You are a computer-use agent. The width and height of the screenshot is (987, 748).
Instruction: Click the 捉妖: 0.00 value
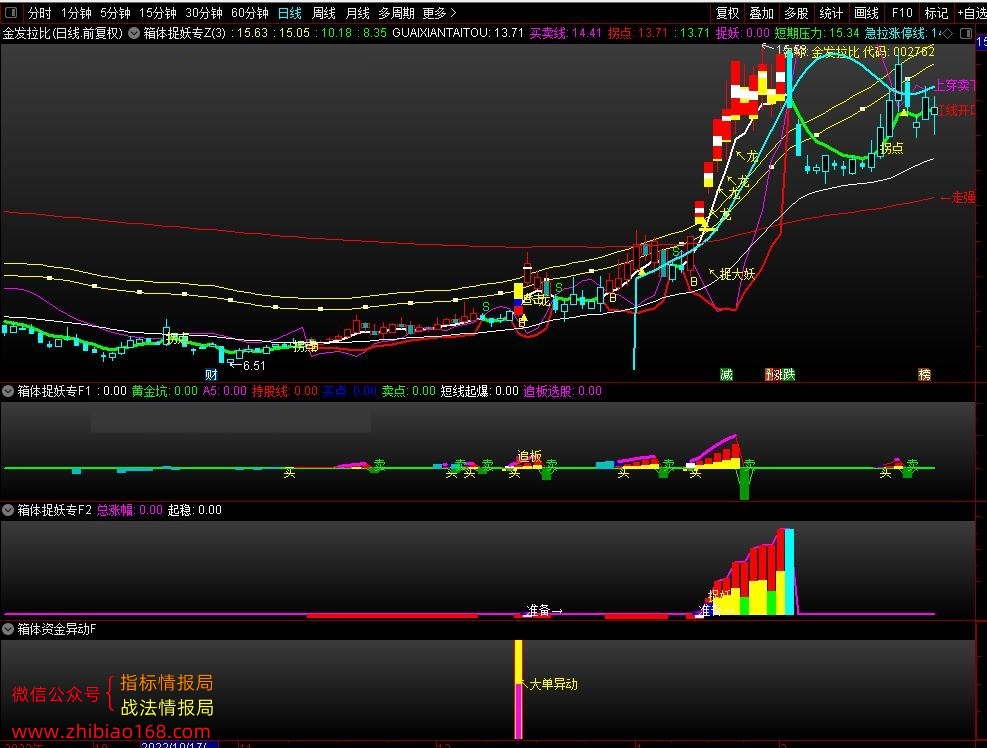(743, 33)
